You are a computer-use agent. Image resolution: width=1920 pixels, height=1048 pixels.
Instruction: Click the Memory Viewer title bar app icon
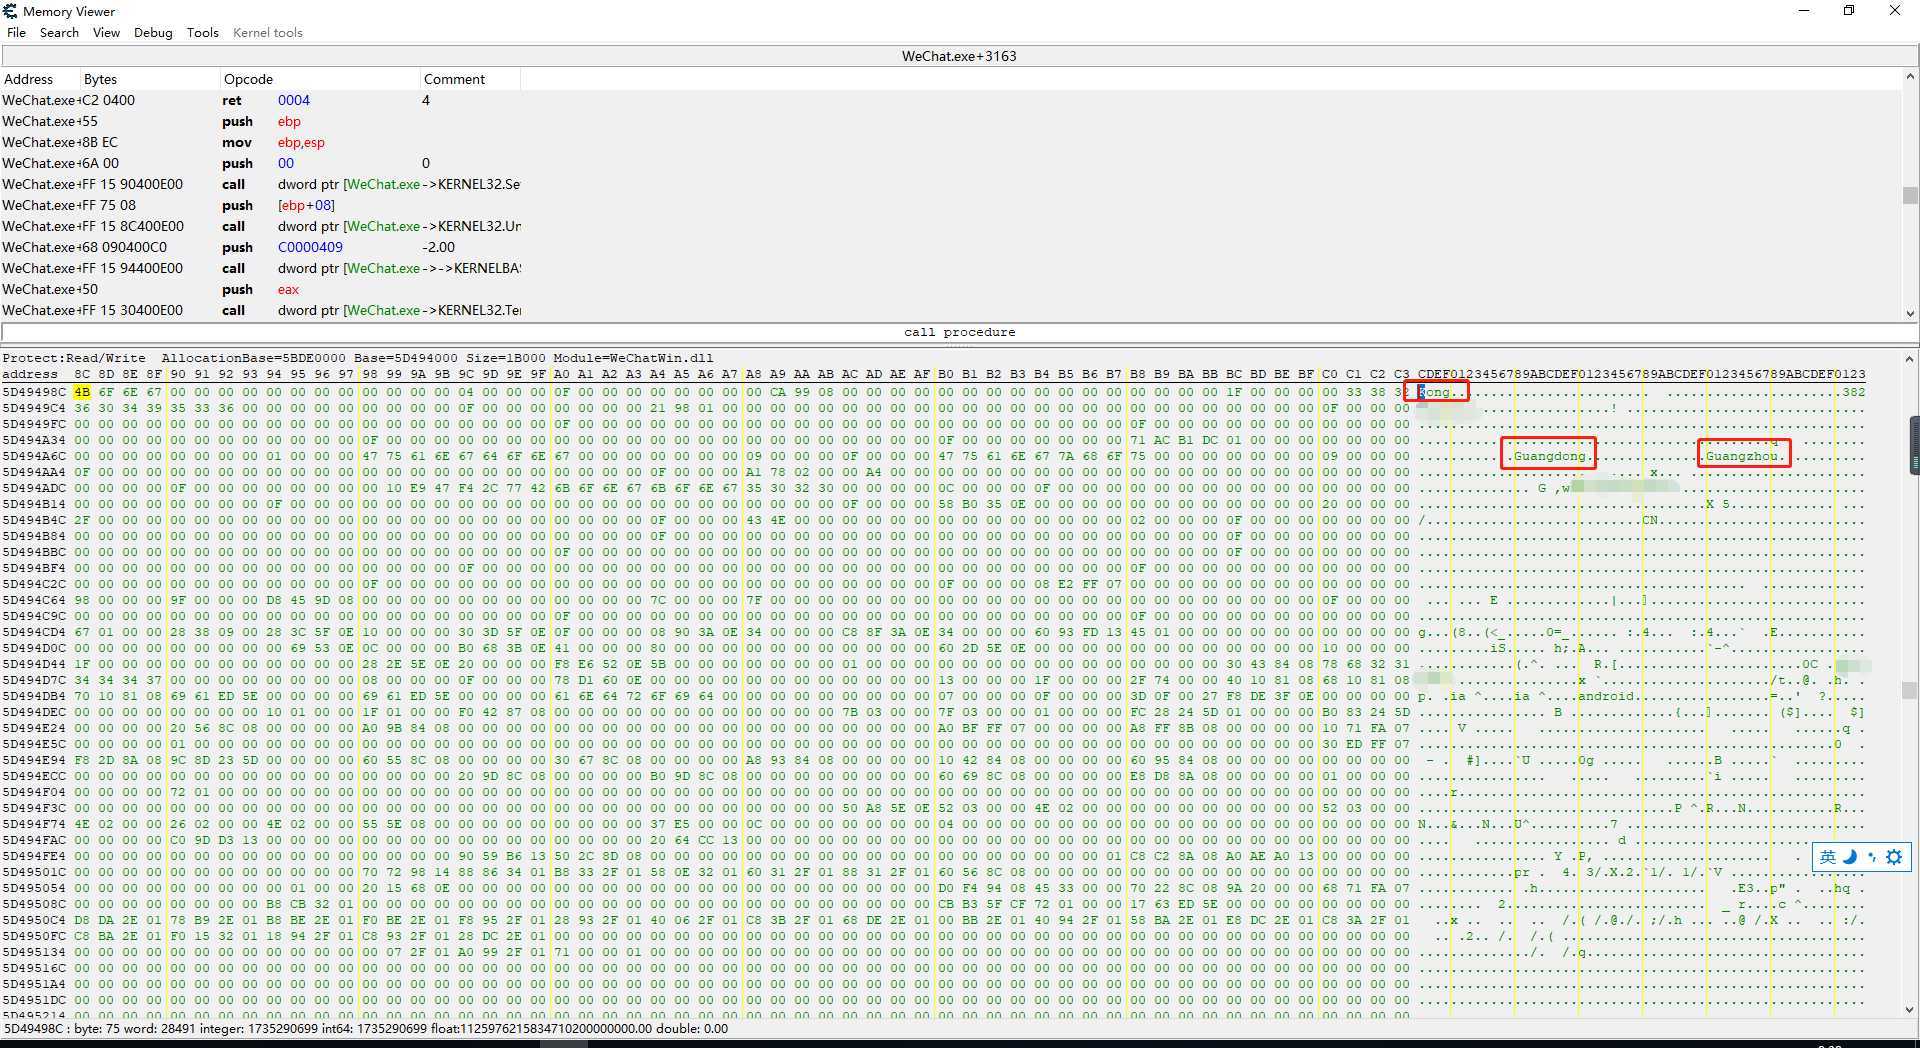coord(10,11)
